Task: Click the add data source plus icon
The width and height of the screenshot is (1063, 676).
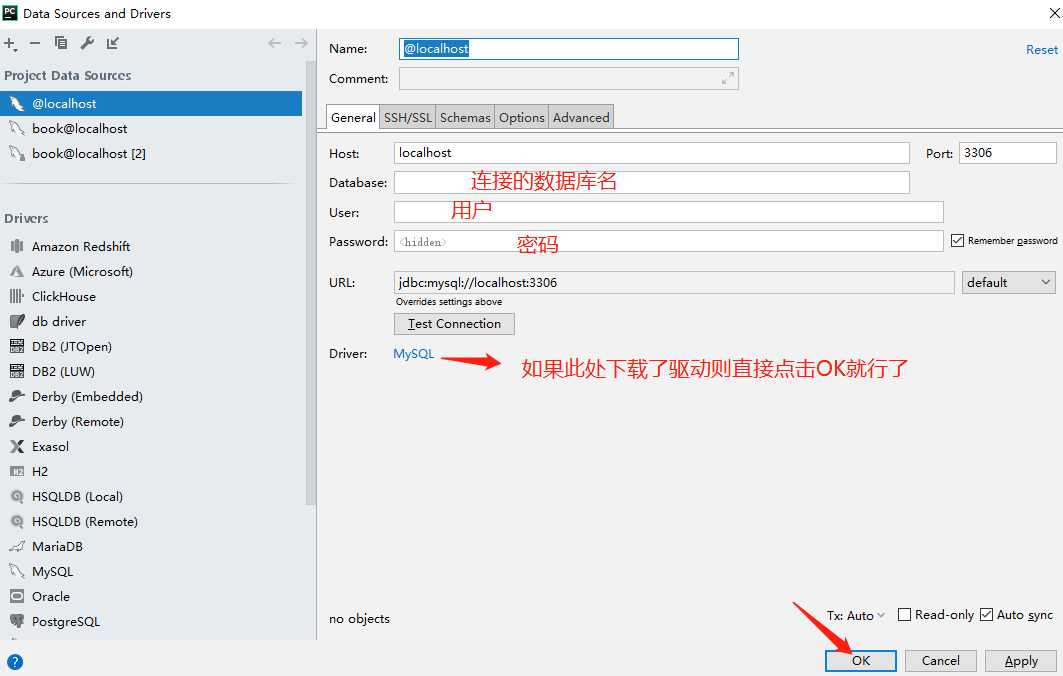Action: click(x=10, y=43)
